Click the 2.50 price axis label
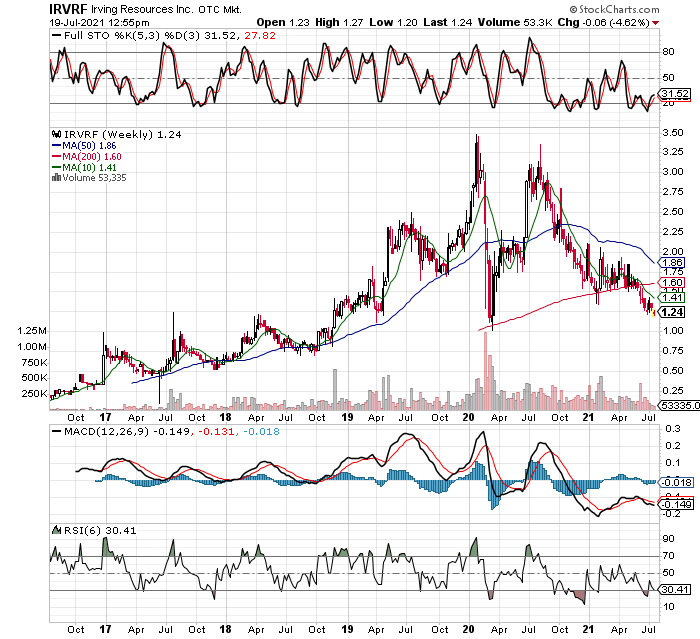Viewport: 700px width, 639px height. click(x=673, y=212)
